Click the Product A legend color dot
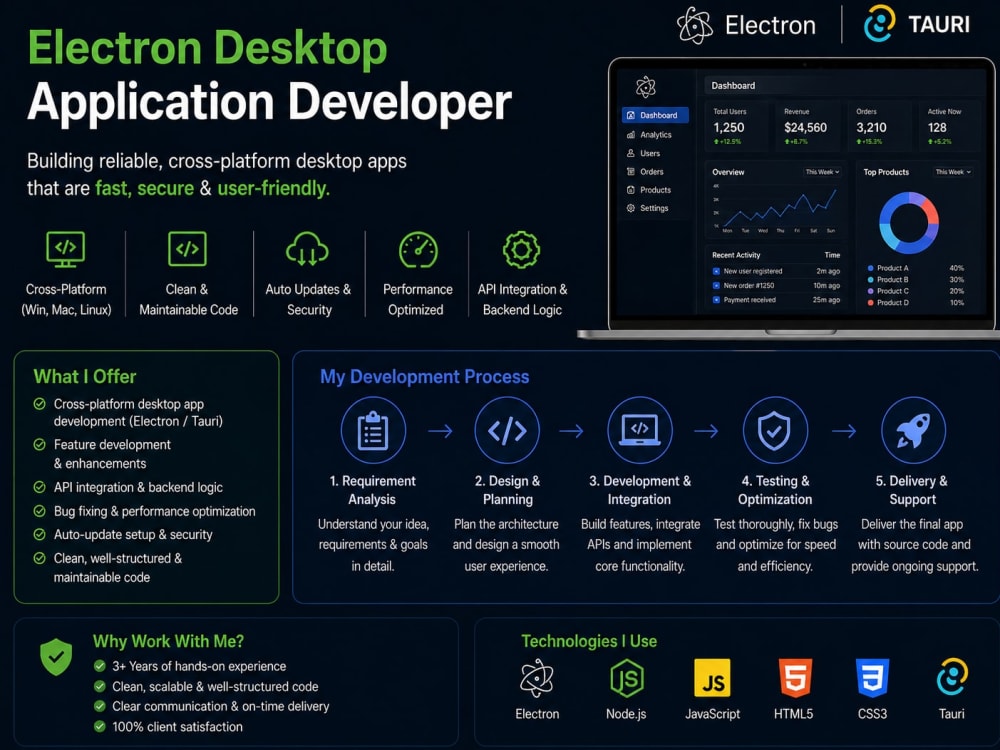This screenshot has height=750, width=1000. (871, 268)
